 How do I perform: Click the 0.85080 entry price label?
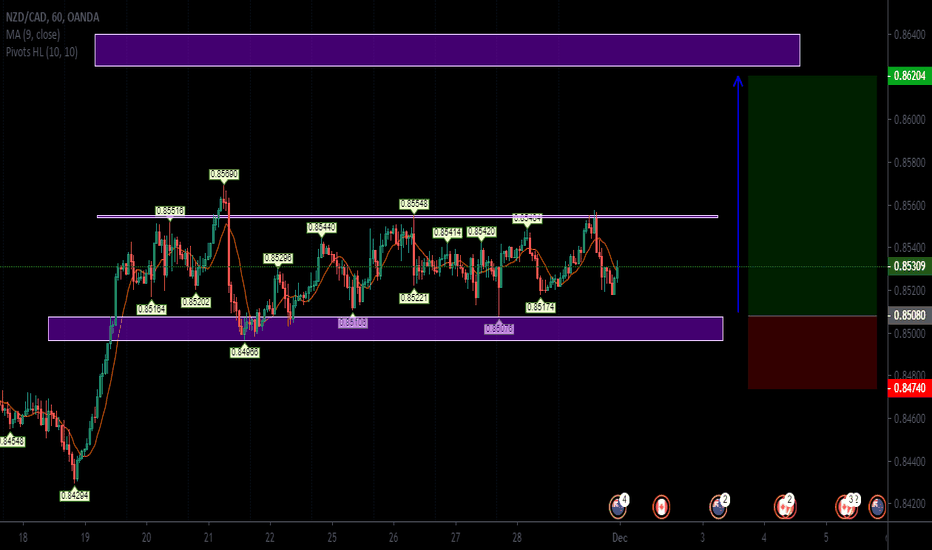click(x=907, y=315)
